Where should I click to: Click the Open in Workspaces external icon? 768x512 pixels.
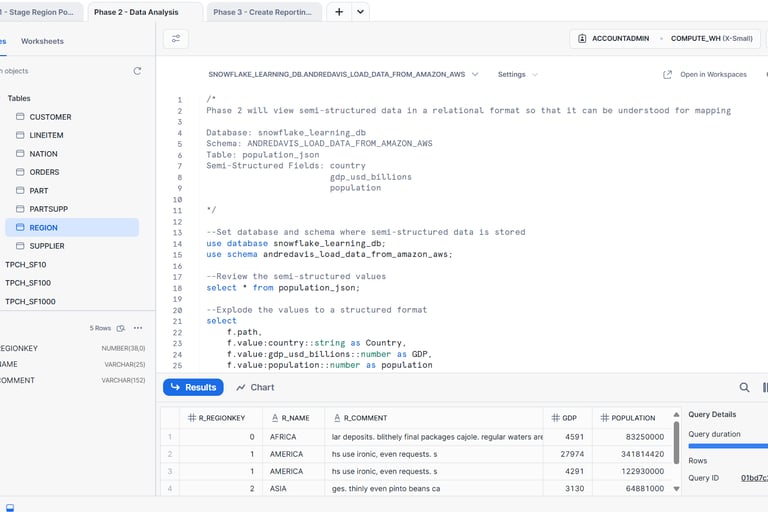click(667, 74)
